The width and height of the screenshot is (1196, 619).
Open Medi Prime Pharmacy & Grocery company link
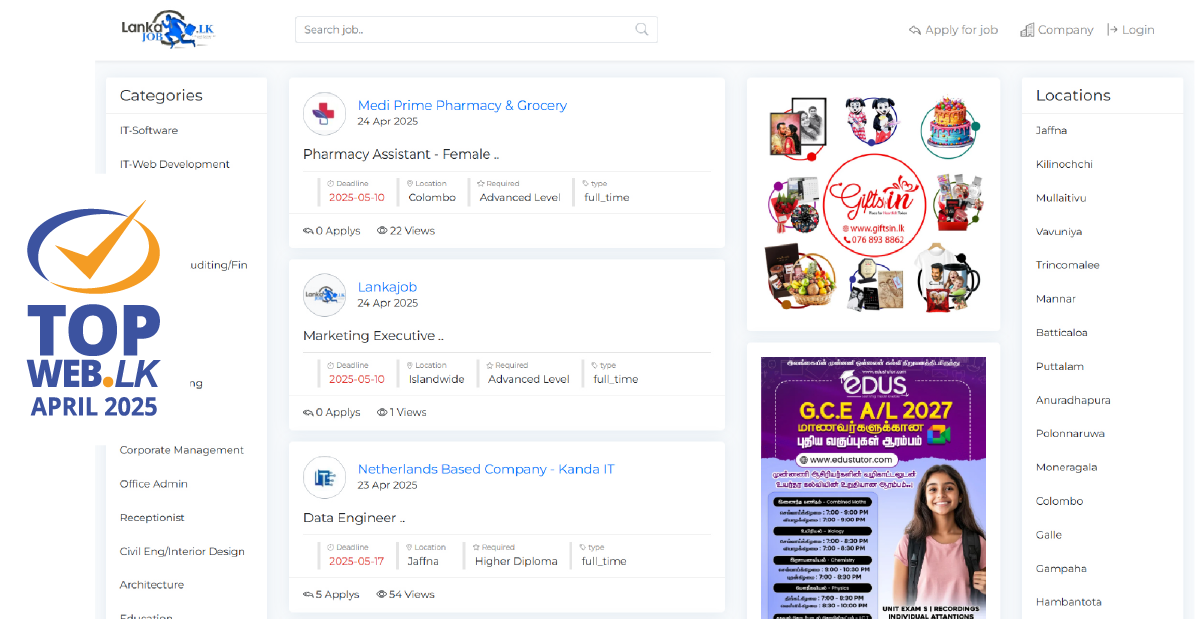(462, 105)
